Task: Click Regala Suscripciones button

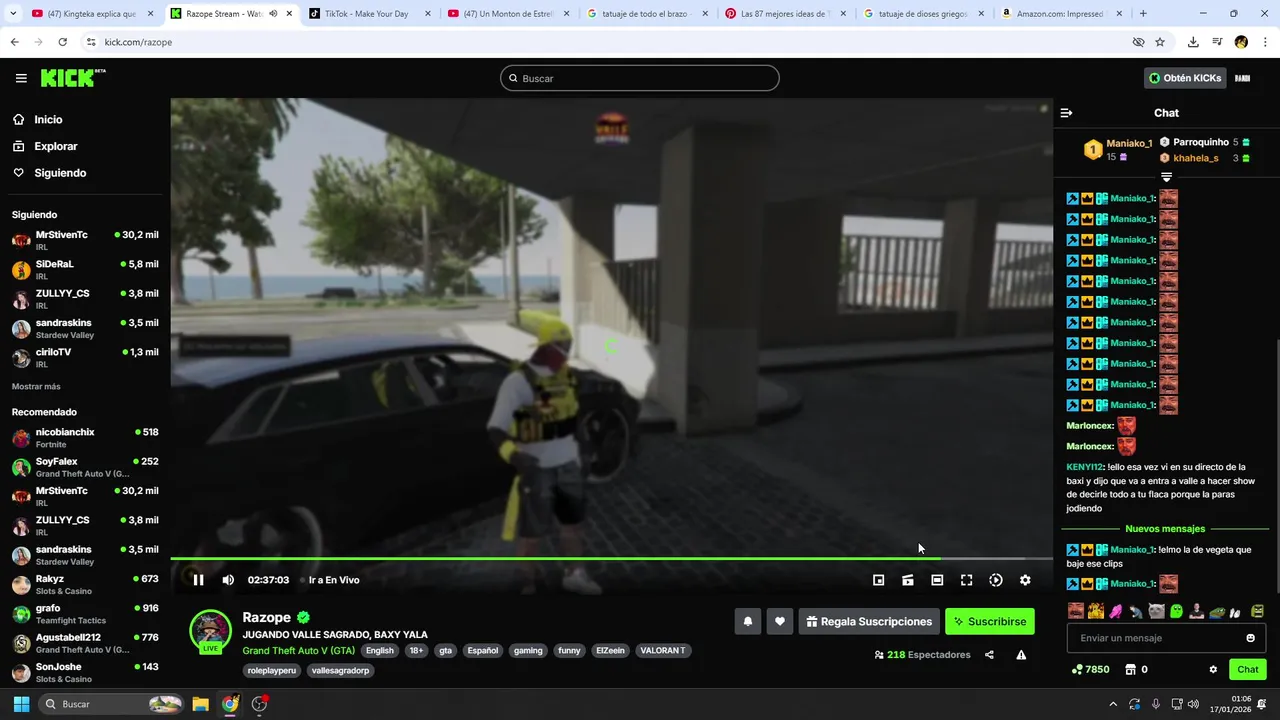Action: point(869,621)
